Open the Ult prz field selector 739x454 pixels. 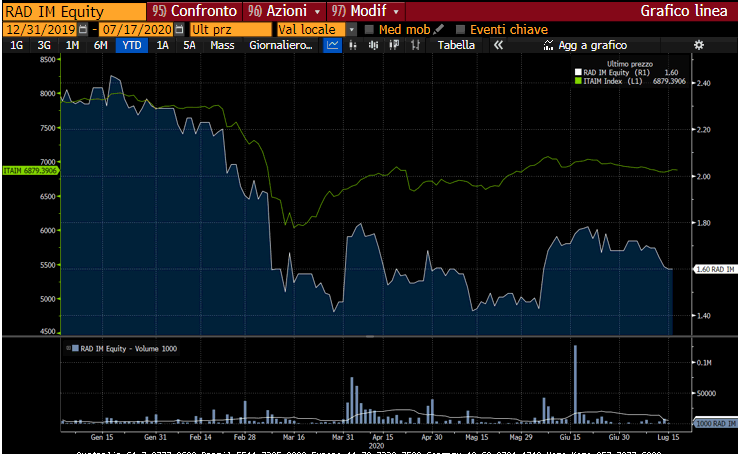[x=230, y=30]
